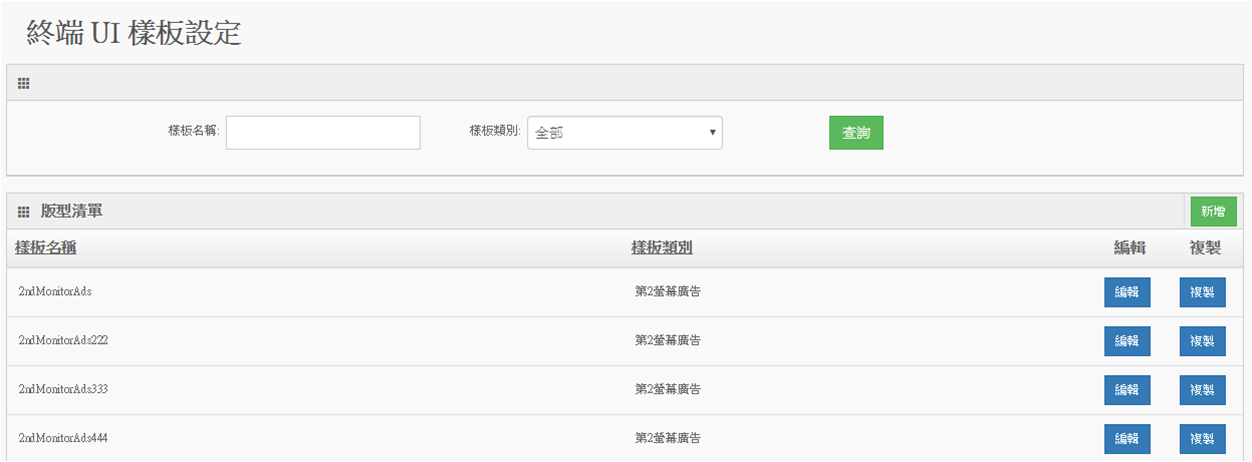Screen dimensions: 1252x462
Task: Copy the 2ndMonitorAds333 template
Action: (1202, 390)
